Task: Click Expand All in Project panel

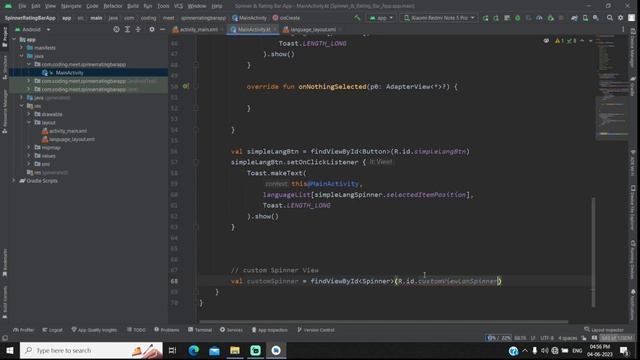Action: coord(127,29)
